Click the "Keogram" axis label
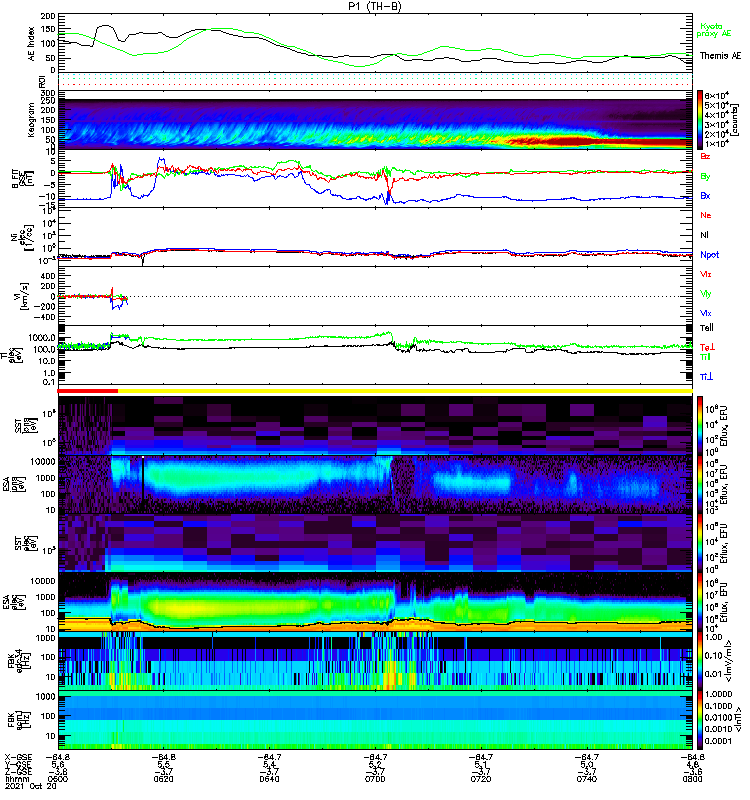The image size is (750, 800). click(x=31, y=120)
